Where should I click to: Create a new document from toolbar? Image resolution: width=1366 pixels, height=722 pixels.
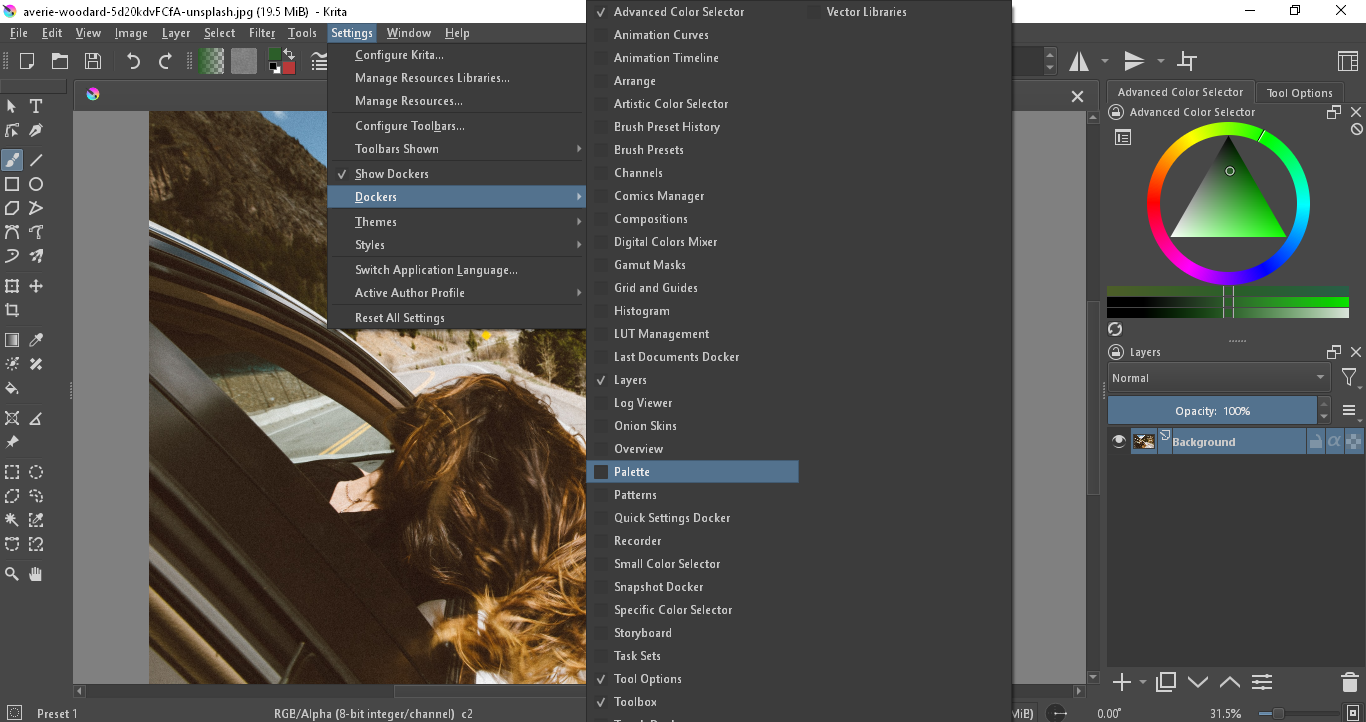coord(27,61)
